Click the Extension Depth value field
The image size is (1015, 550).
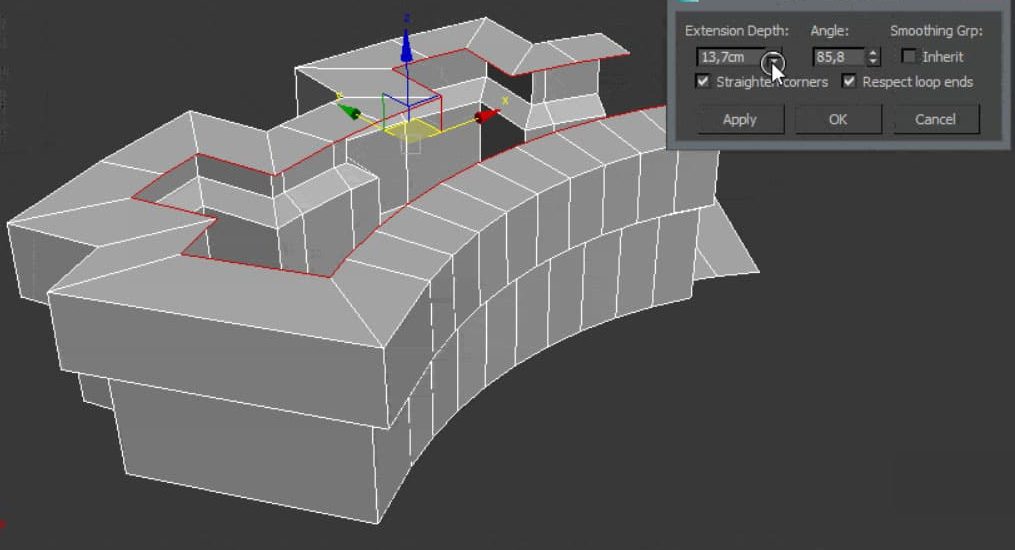(730, 57)
